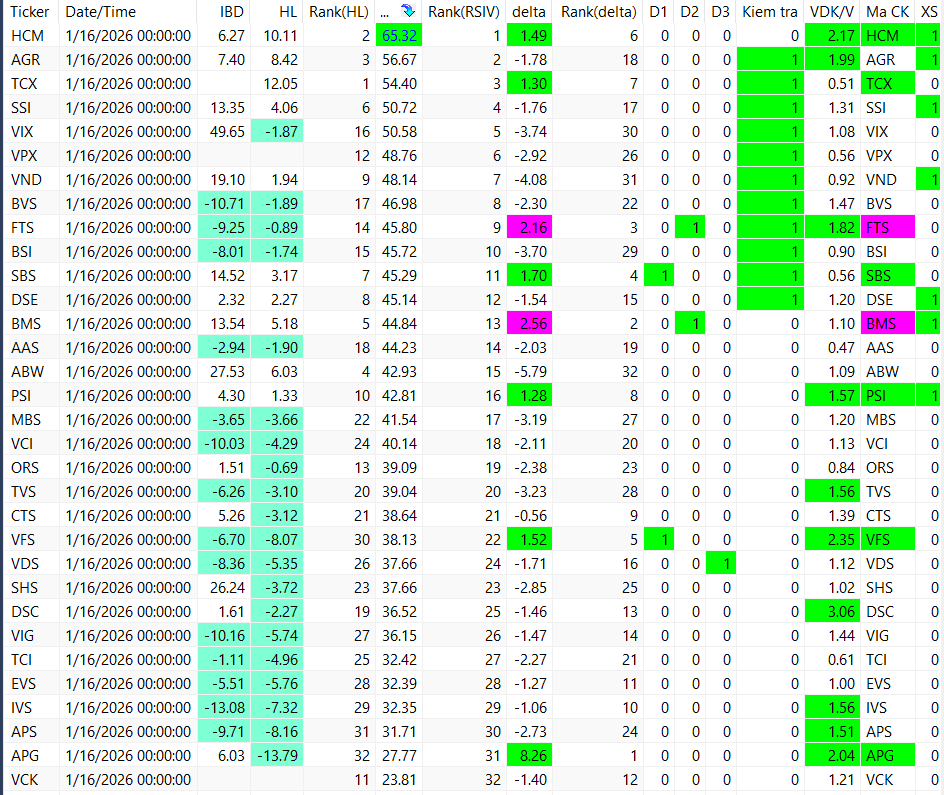Click the green APG cell in Ma CK column
944x795 pixels.
pyautogui.click(x=888, y=755)
